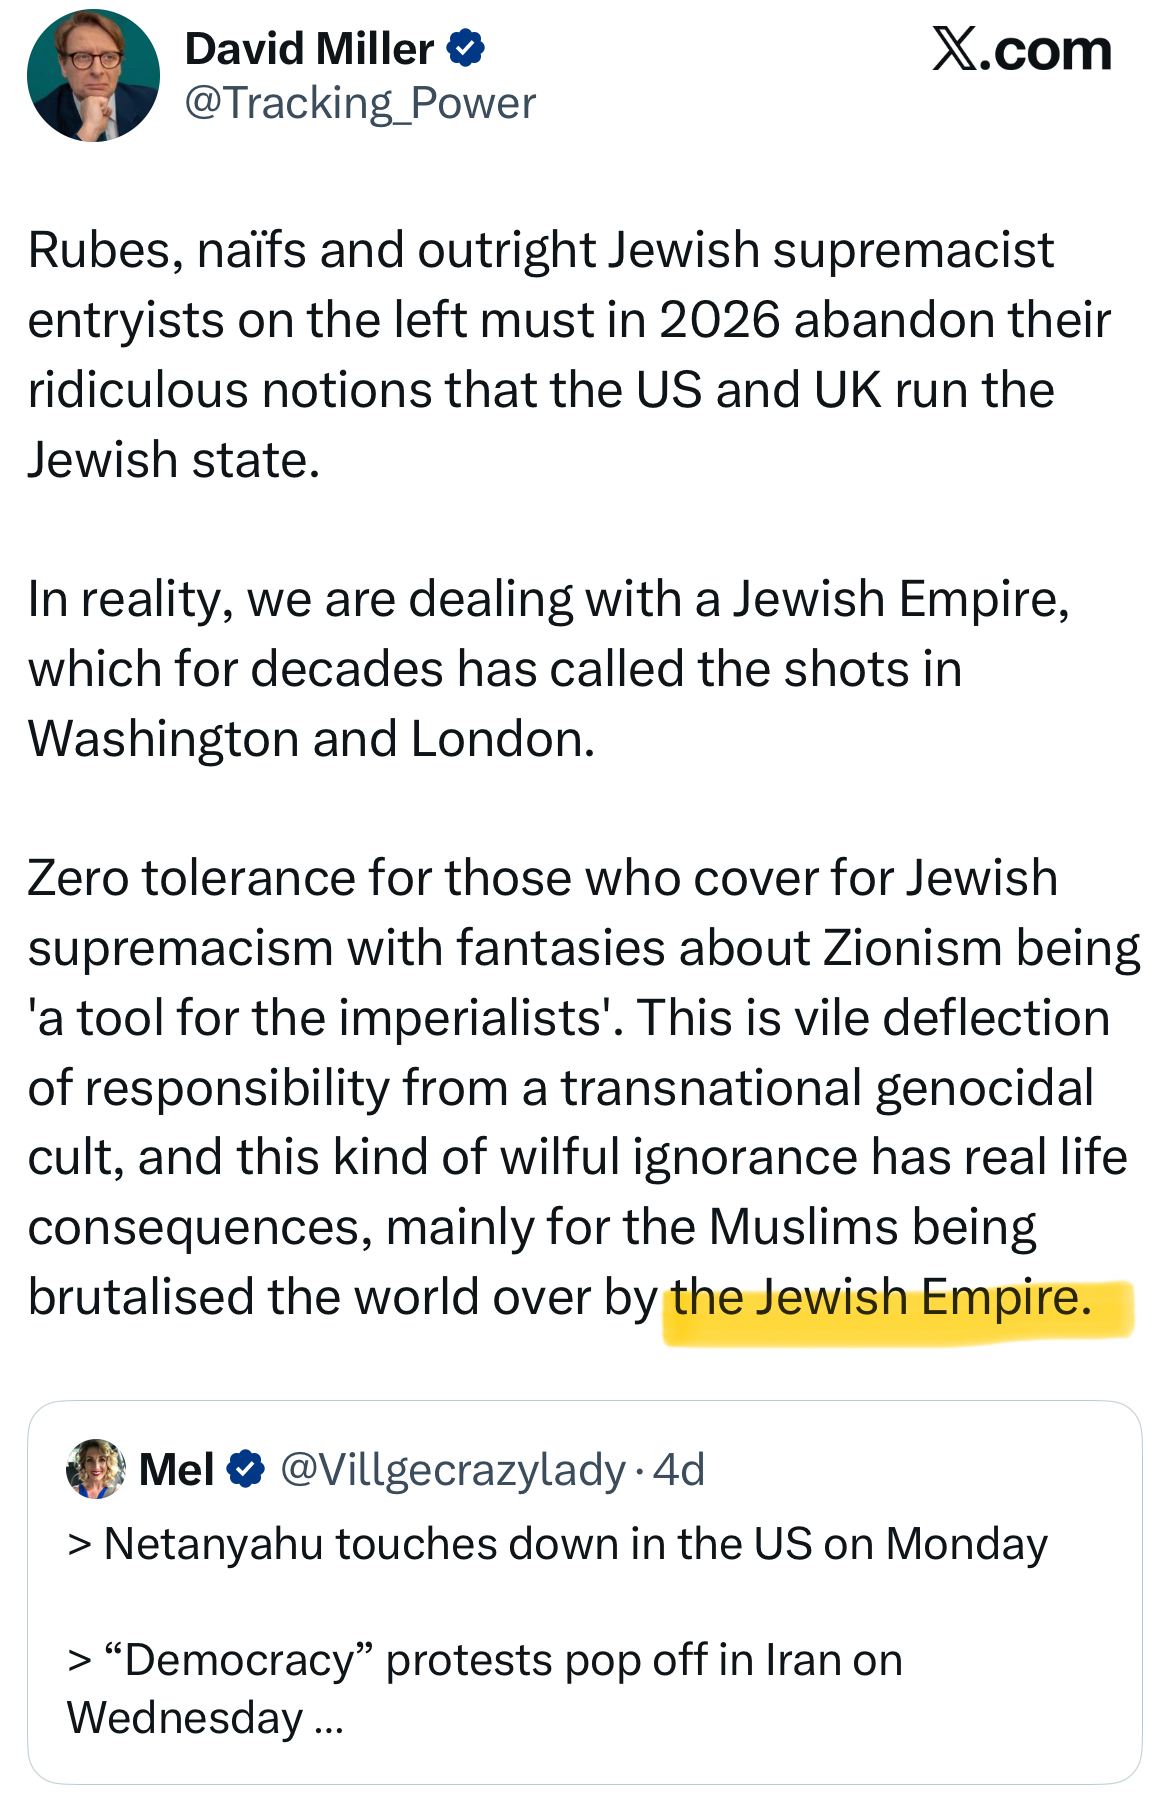The image size is (1170, 1802).
Task: Click the yellow highlighted phrase
Action: tap(882, 1298)
